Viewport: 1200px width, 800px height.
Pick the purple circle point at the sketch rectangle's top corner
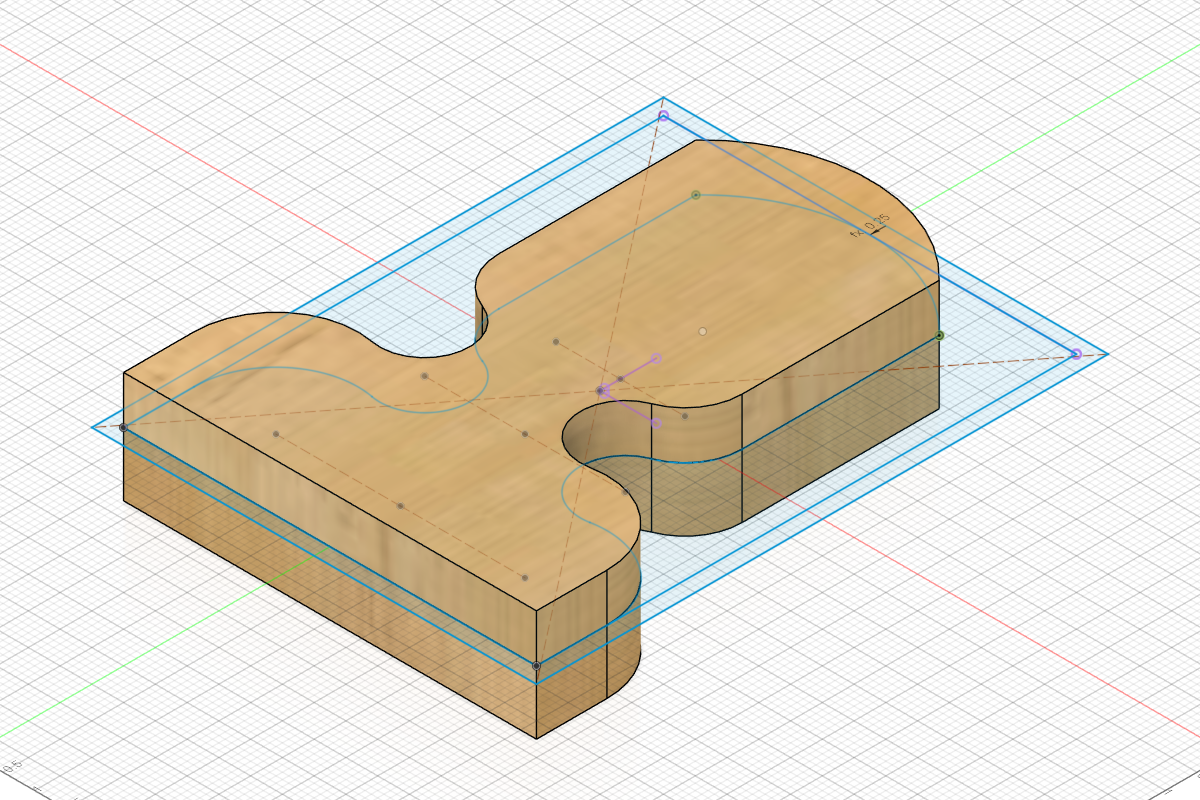tap(663, 117)
